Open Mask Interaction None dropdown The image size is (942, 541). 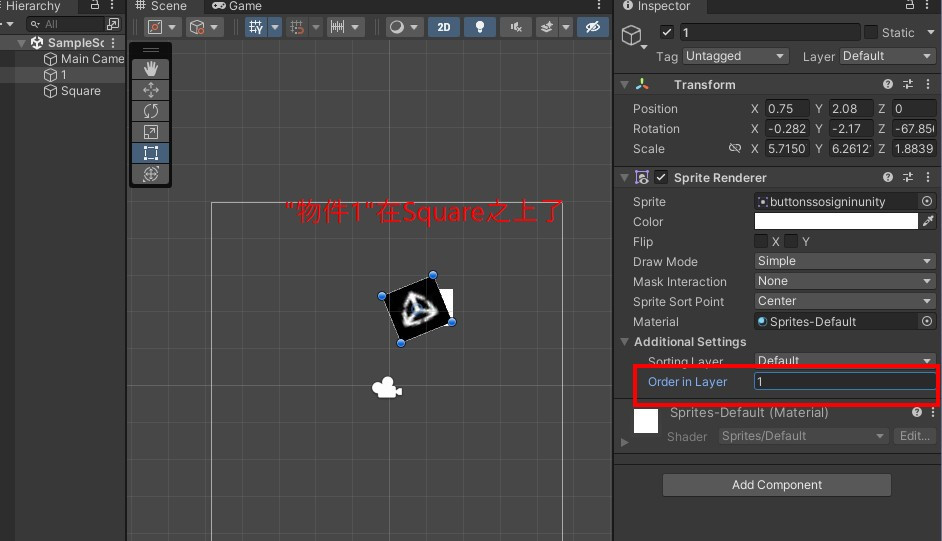click(845, 281)
